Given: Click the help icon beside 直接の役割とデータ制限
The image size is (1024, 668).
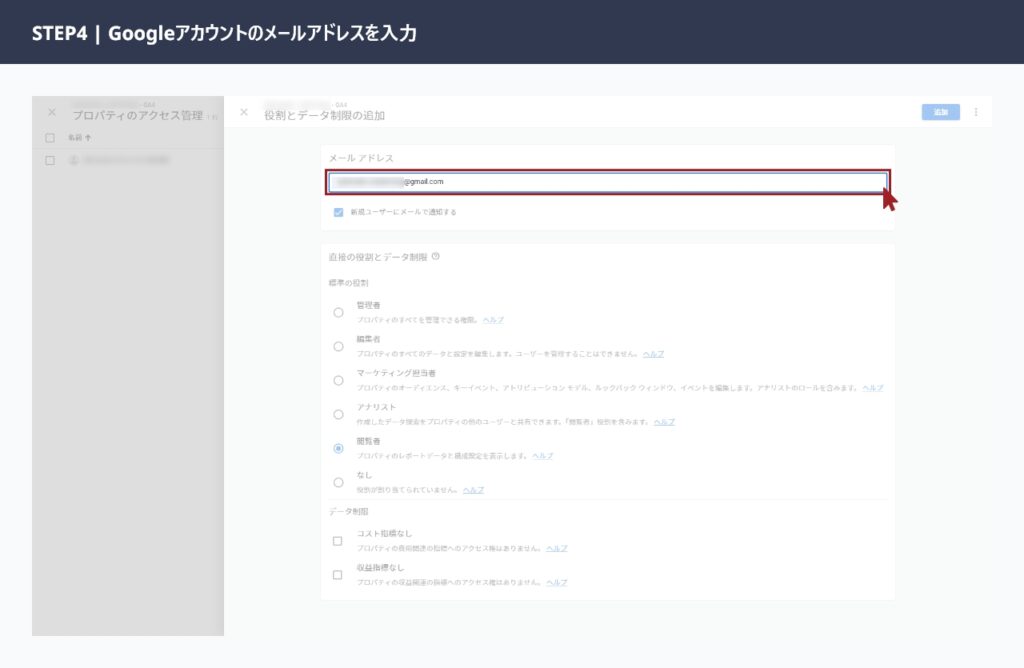Looking at the screenshot, I should coord(434,257).
